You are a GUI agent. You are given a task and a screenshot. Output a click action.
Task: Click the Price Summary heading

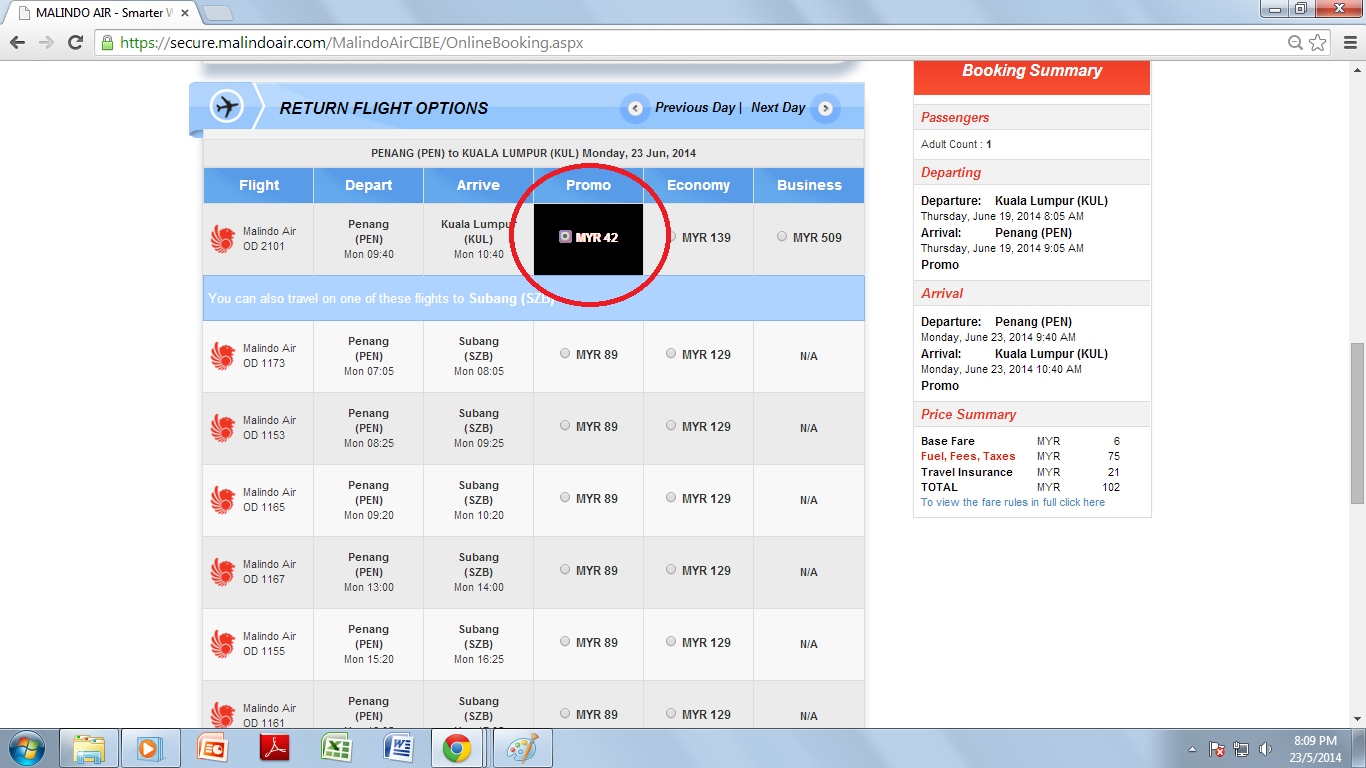[x=968, y=414]
